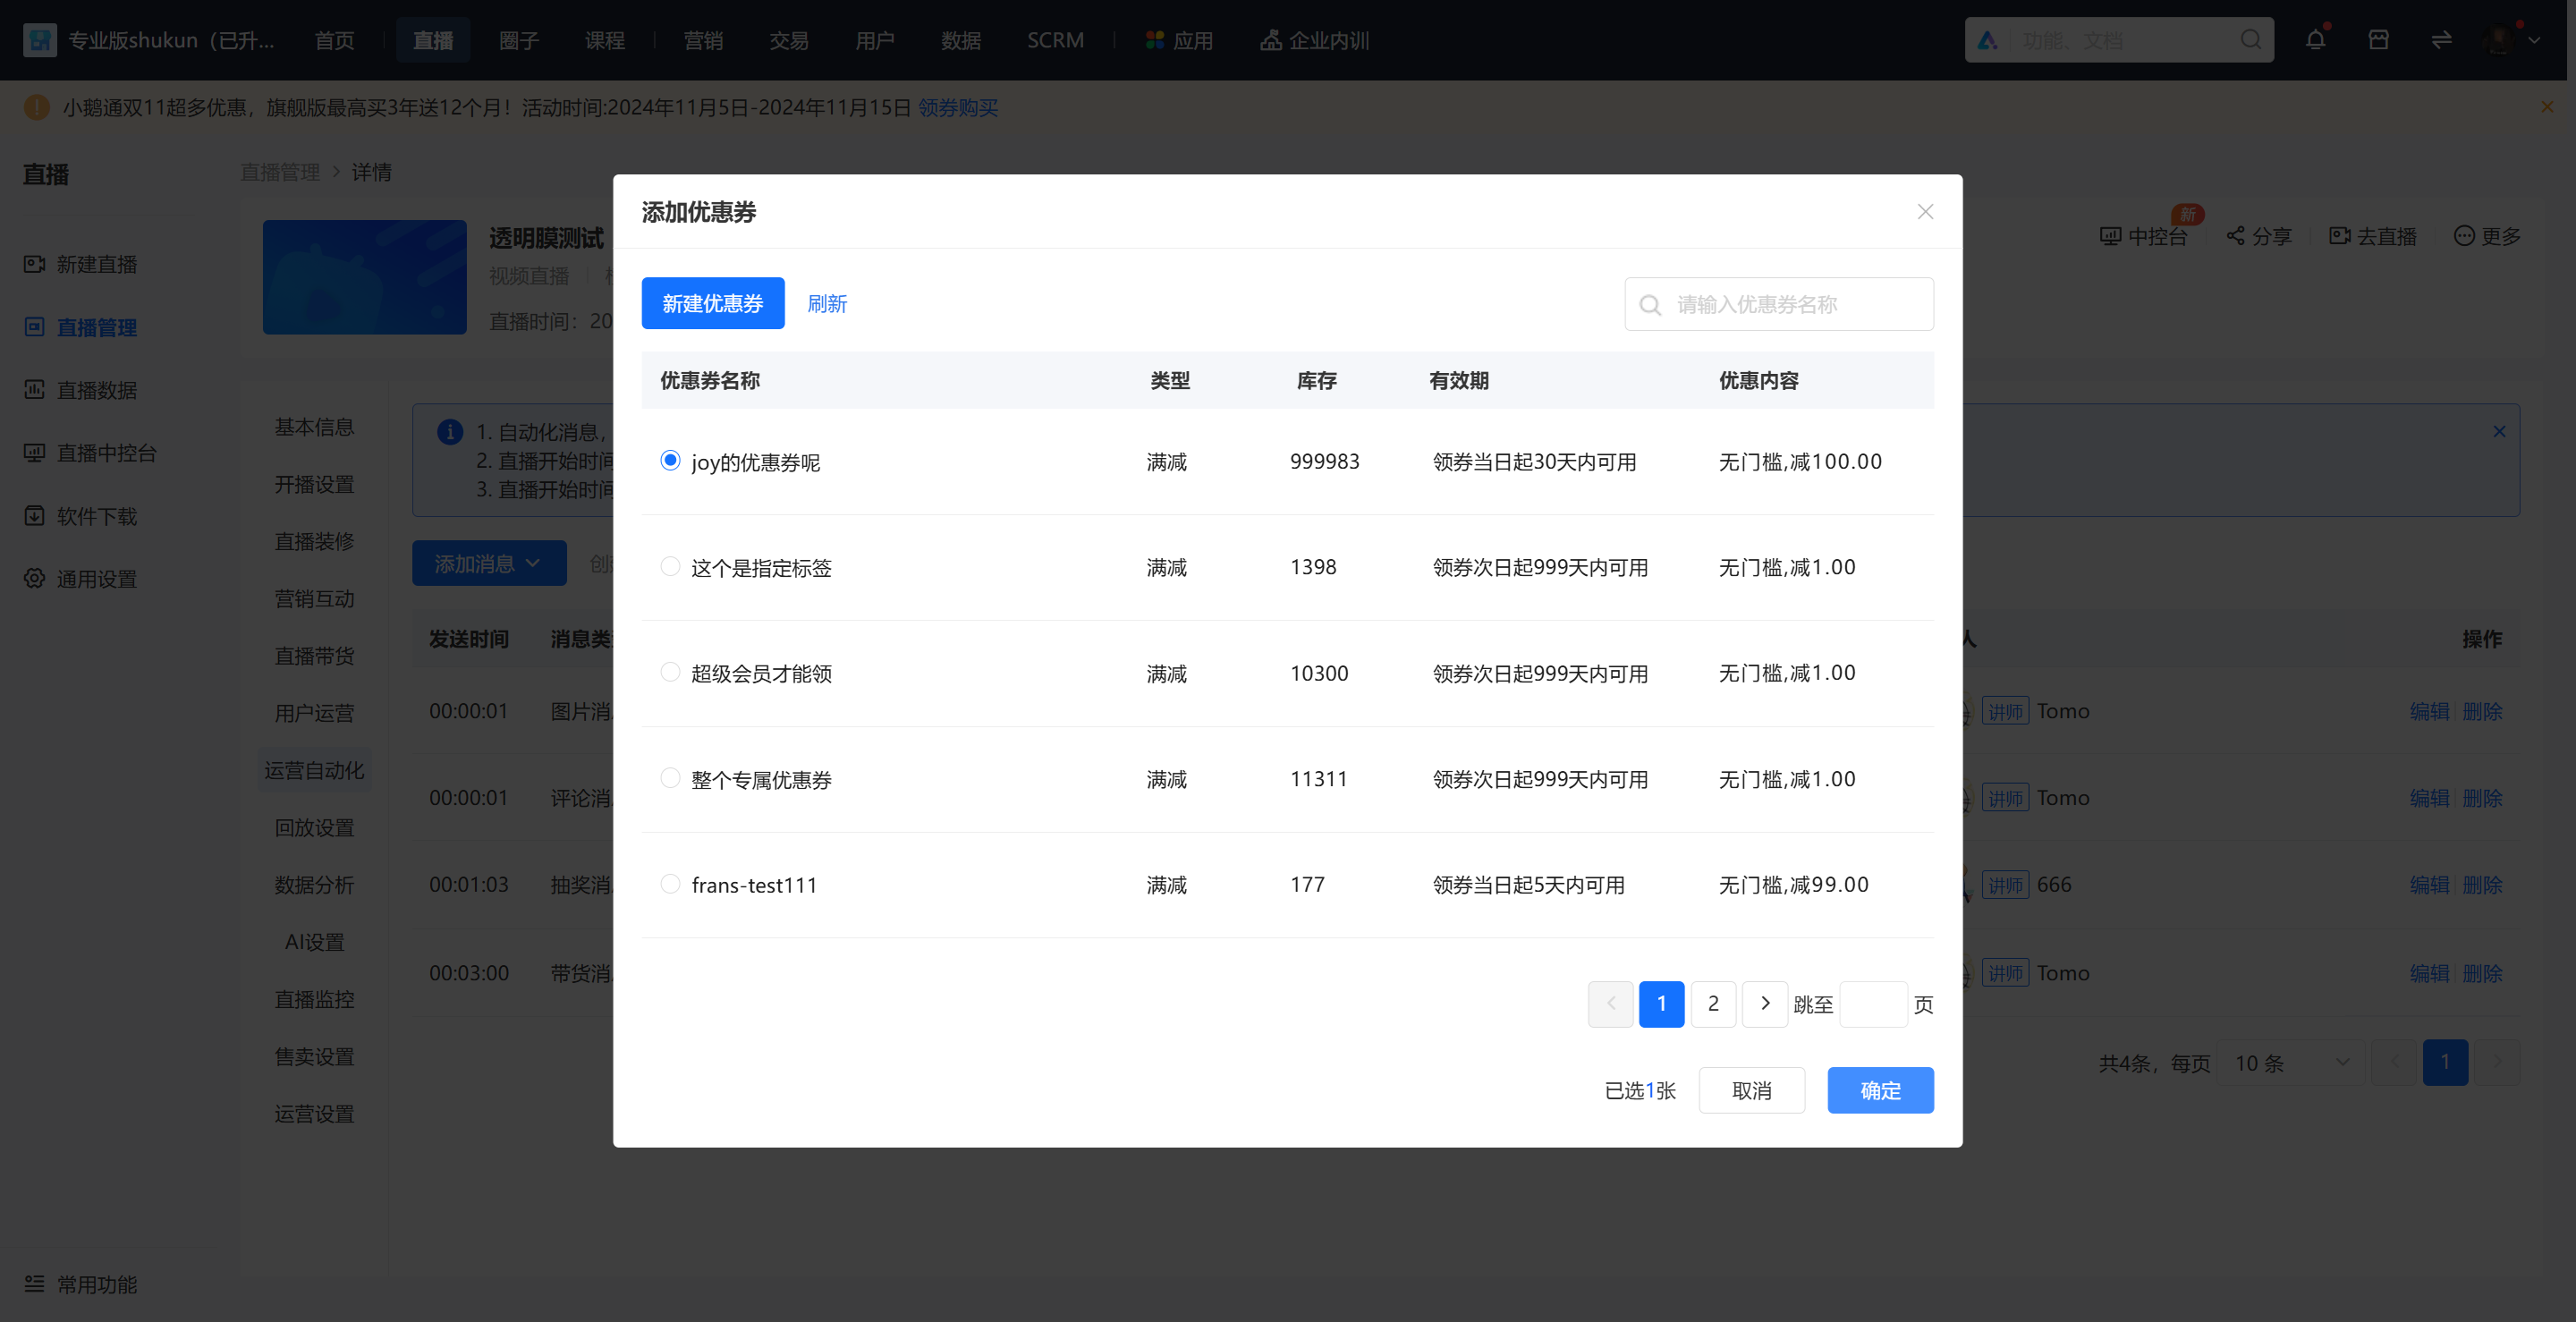Open 新建直播 in the sidebar
2576x1322 pixels.
[x=81, y=264]
